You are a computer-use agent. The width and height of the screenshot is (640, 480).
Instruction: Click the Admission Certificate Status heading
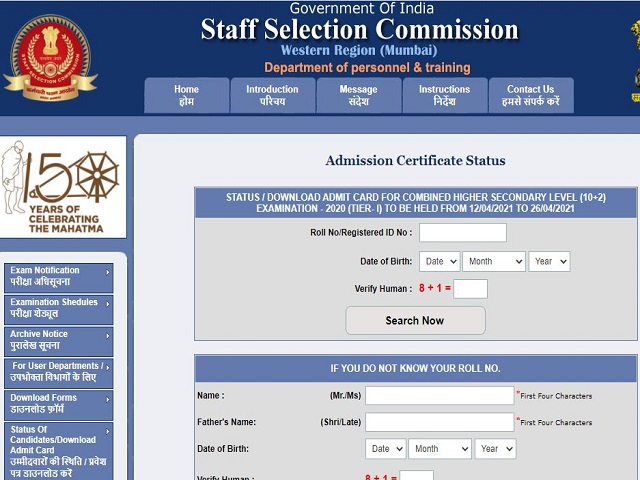pos(416,160)
